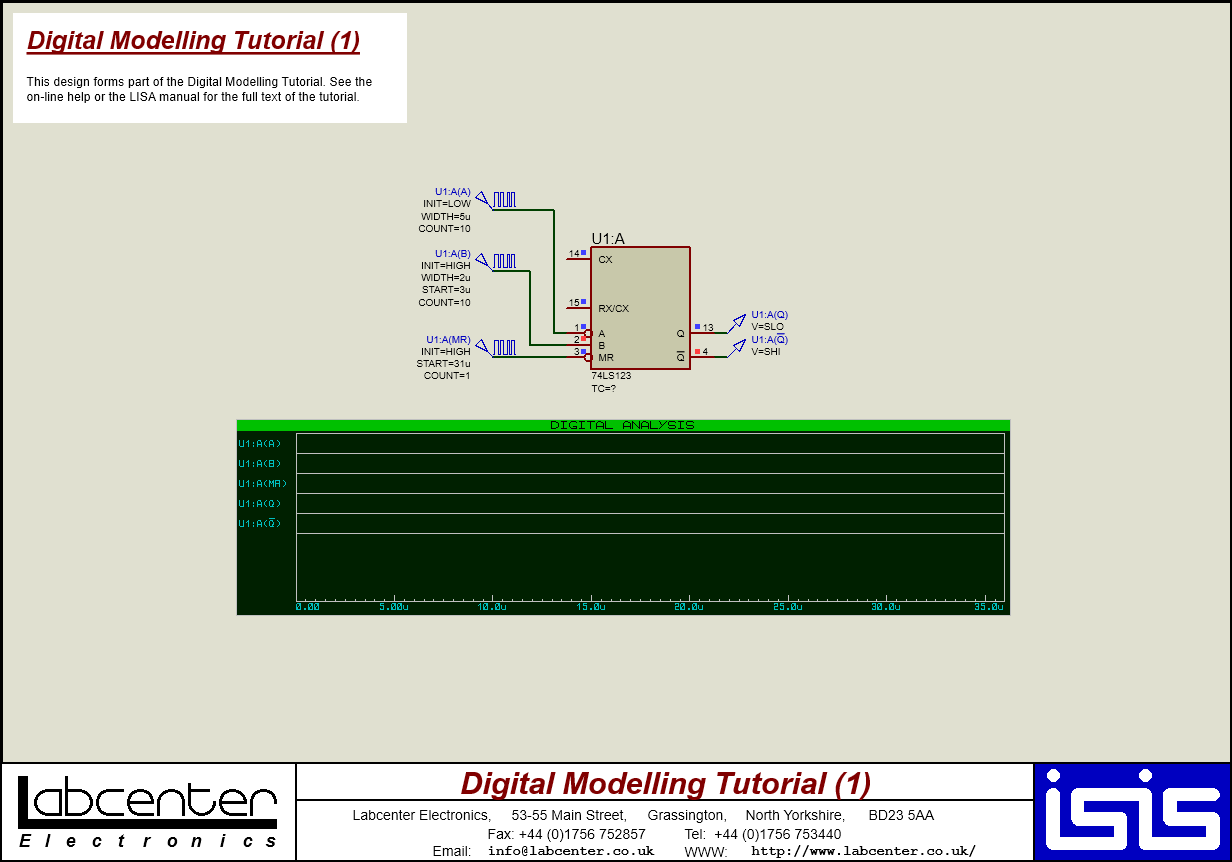Select the U1:A(B) clock generator symbol
The height and width of the screenshot is (862, 1232).
tap(503, 262)
